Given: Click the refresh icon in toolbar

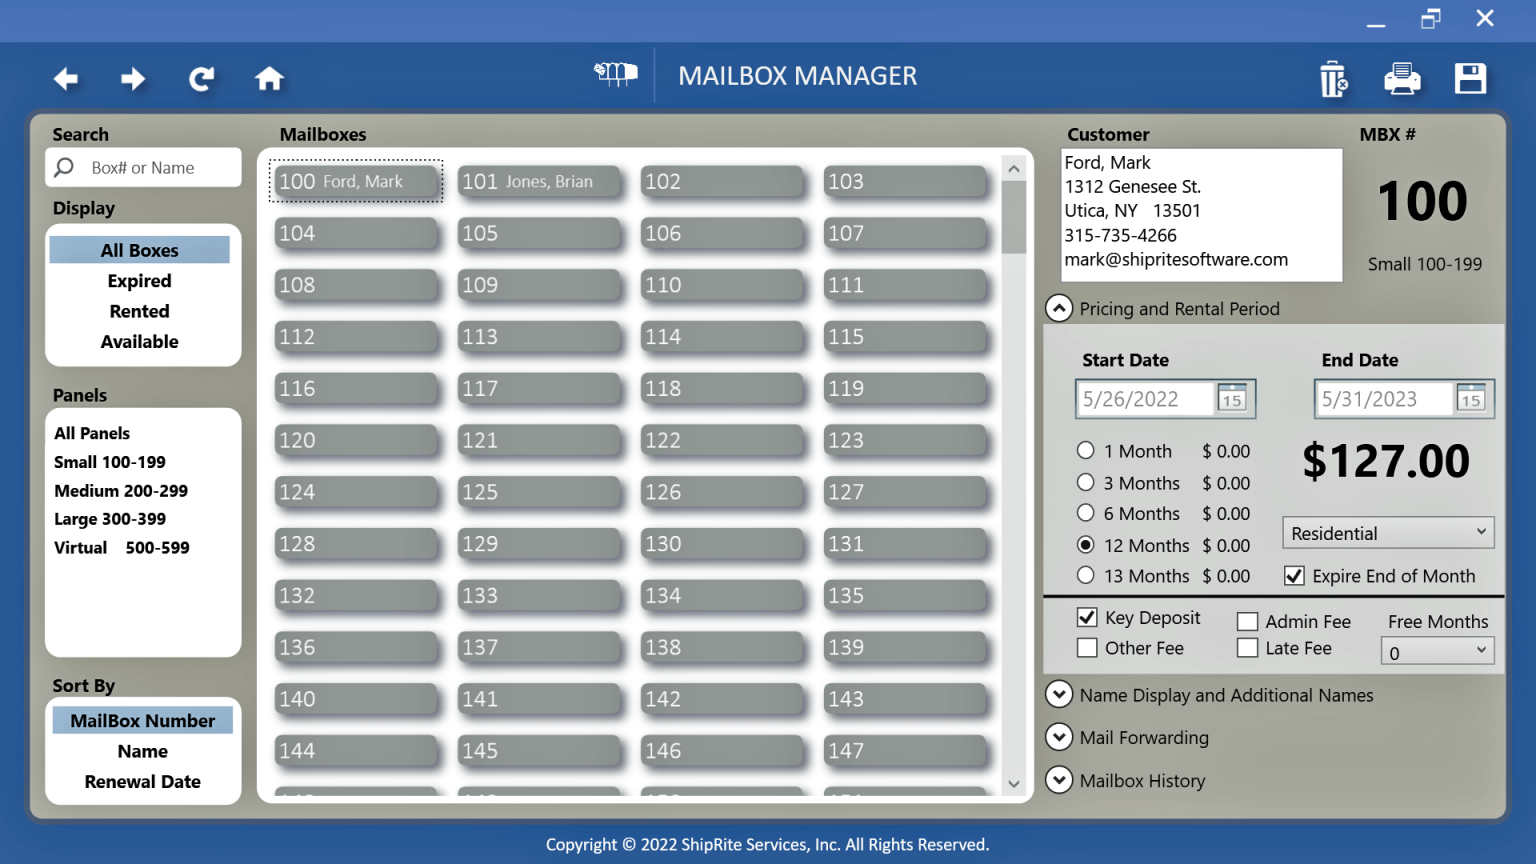Looking at the screenshot, I should (201, 79).
